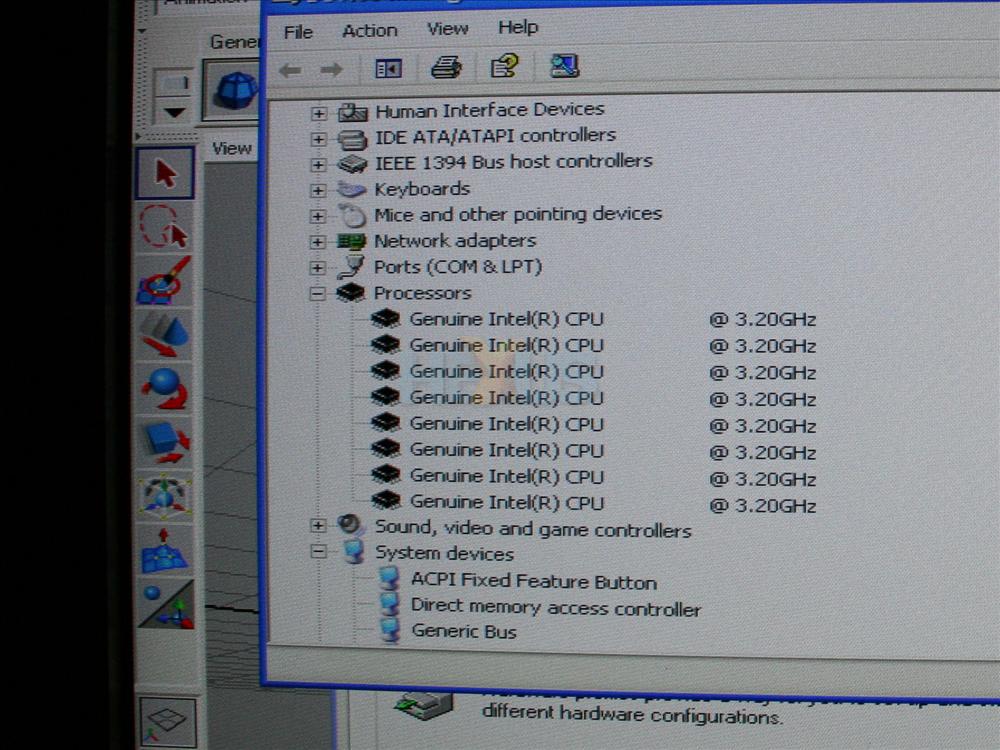Expand Mice and other pointing devices
The height and width of the screenshot is (750, 1000).
click(318, 216)
